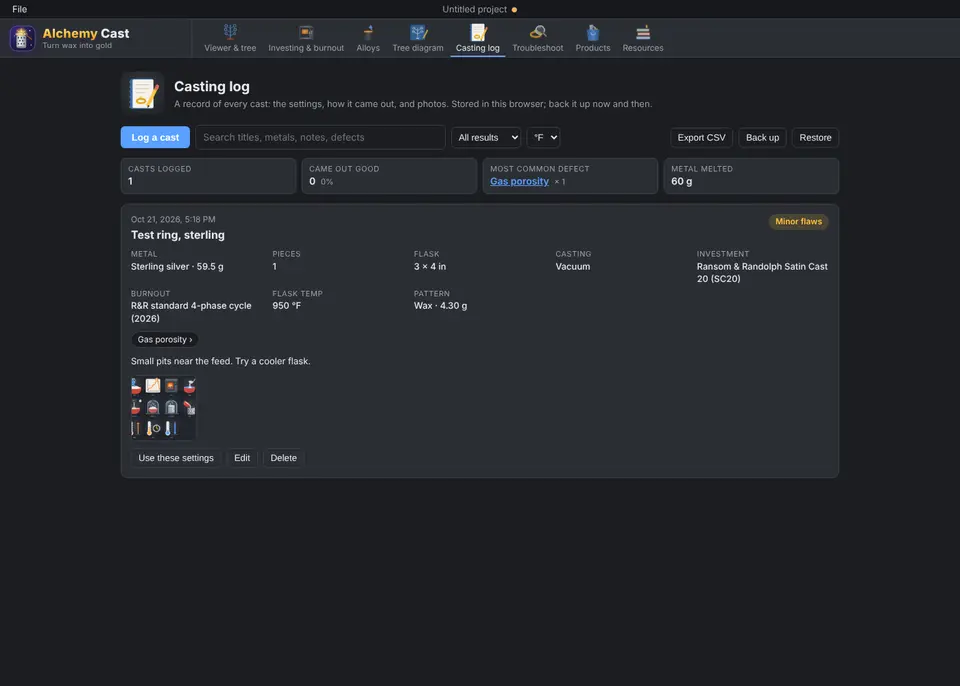
Task: Click the Restore button
Action: (x=816, y=138)
